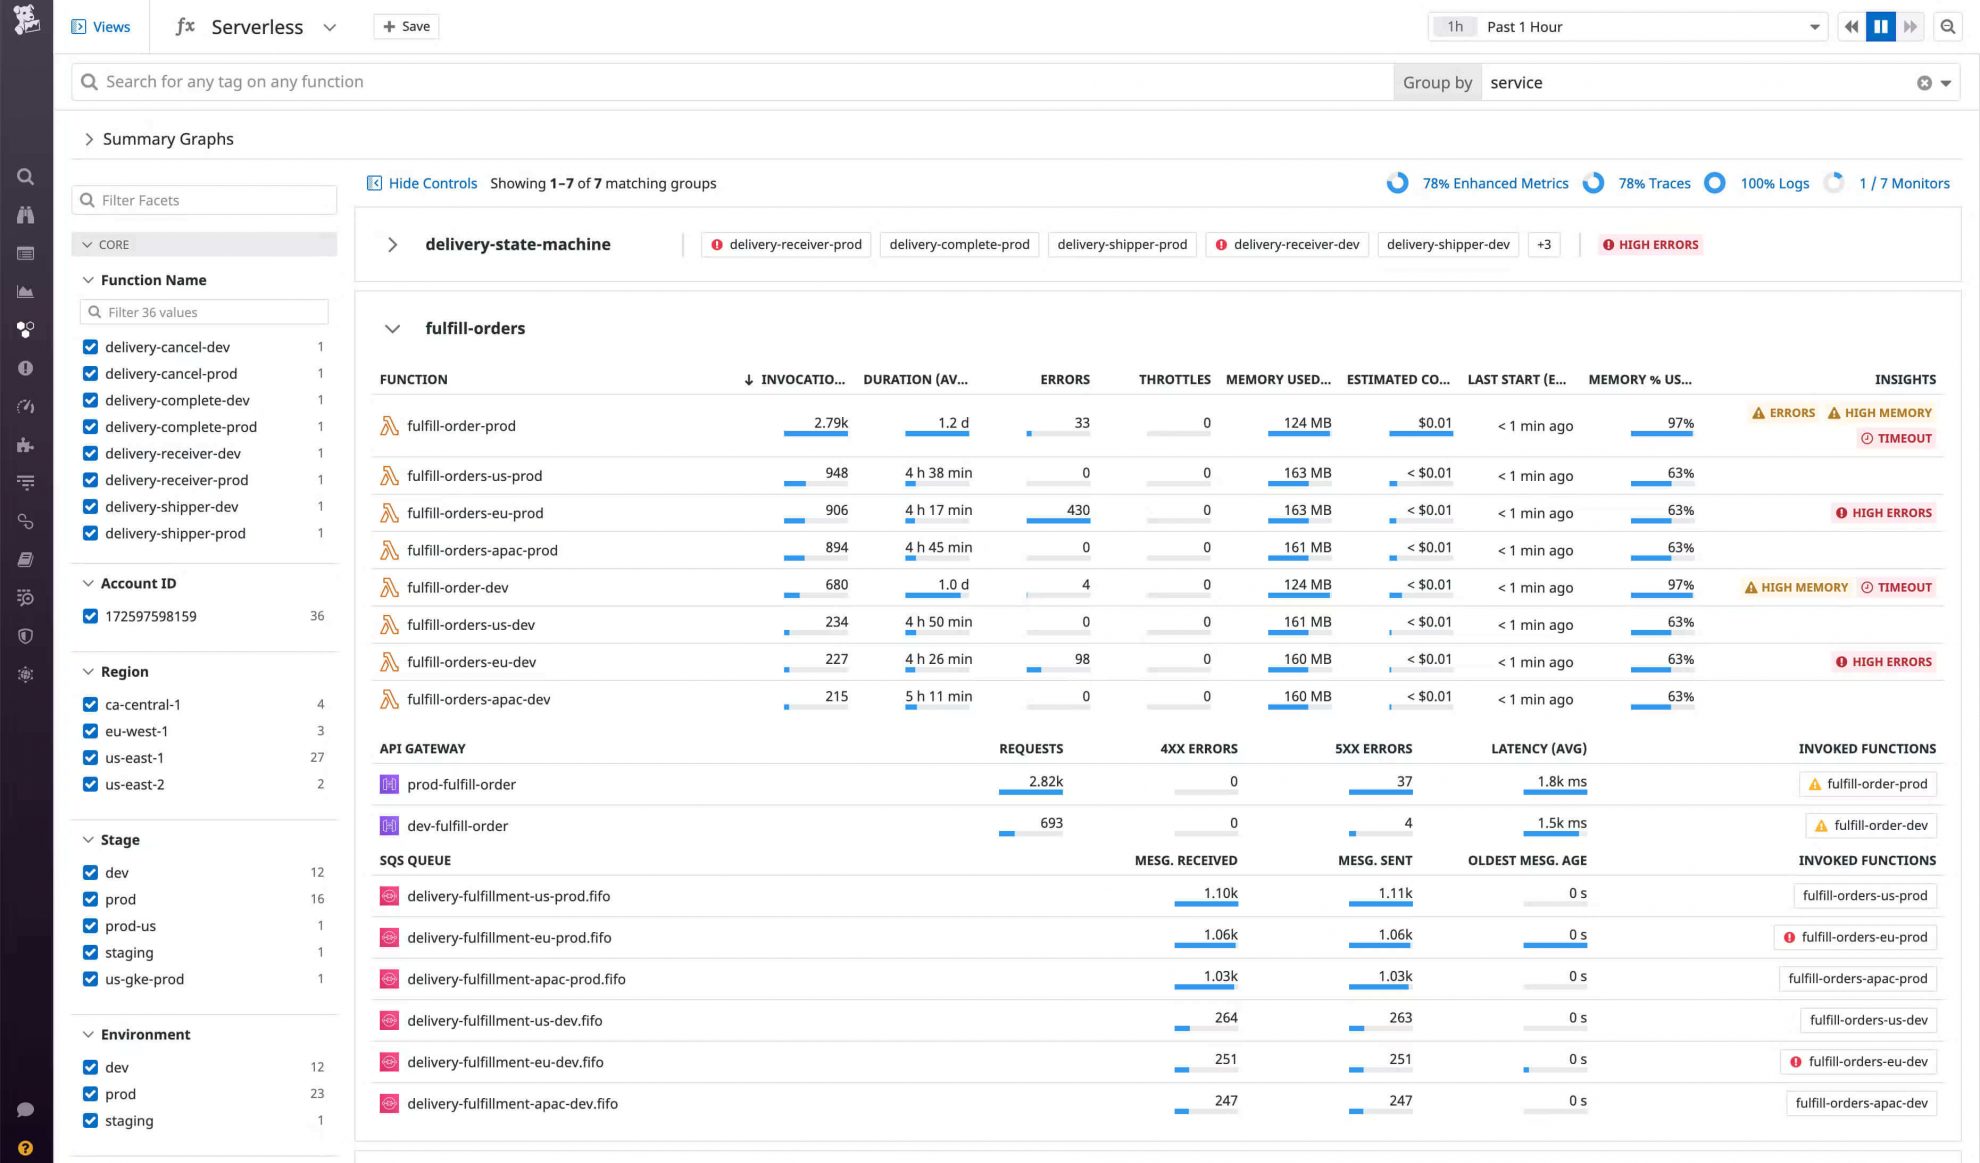This screenshot has height=1163, width=1980.
Task: Open the Serverless view switcher
Action: (x=330, y=27)
